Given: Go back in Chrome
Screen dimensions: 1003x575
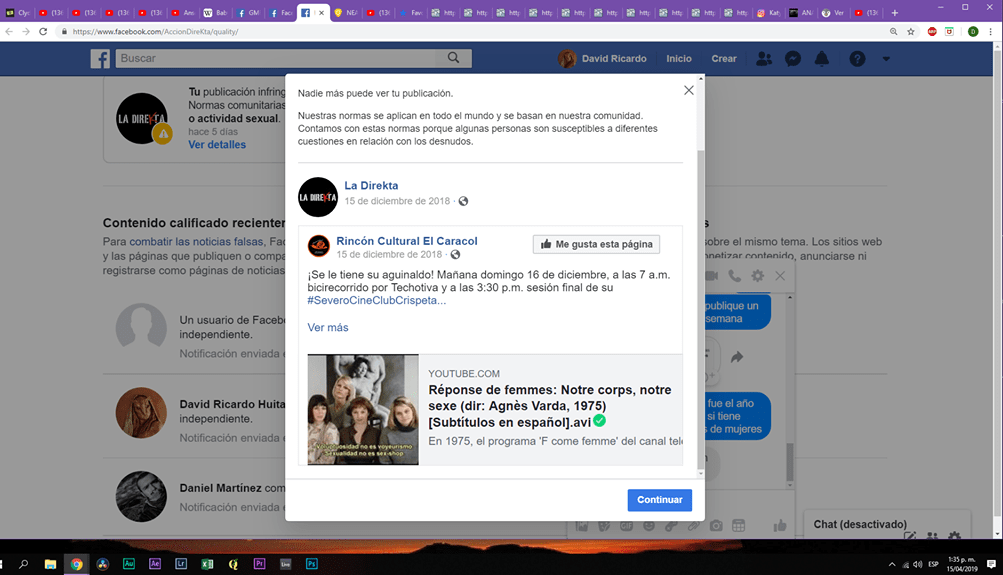Looking at the screenshot, I should coord(9,31).
